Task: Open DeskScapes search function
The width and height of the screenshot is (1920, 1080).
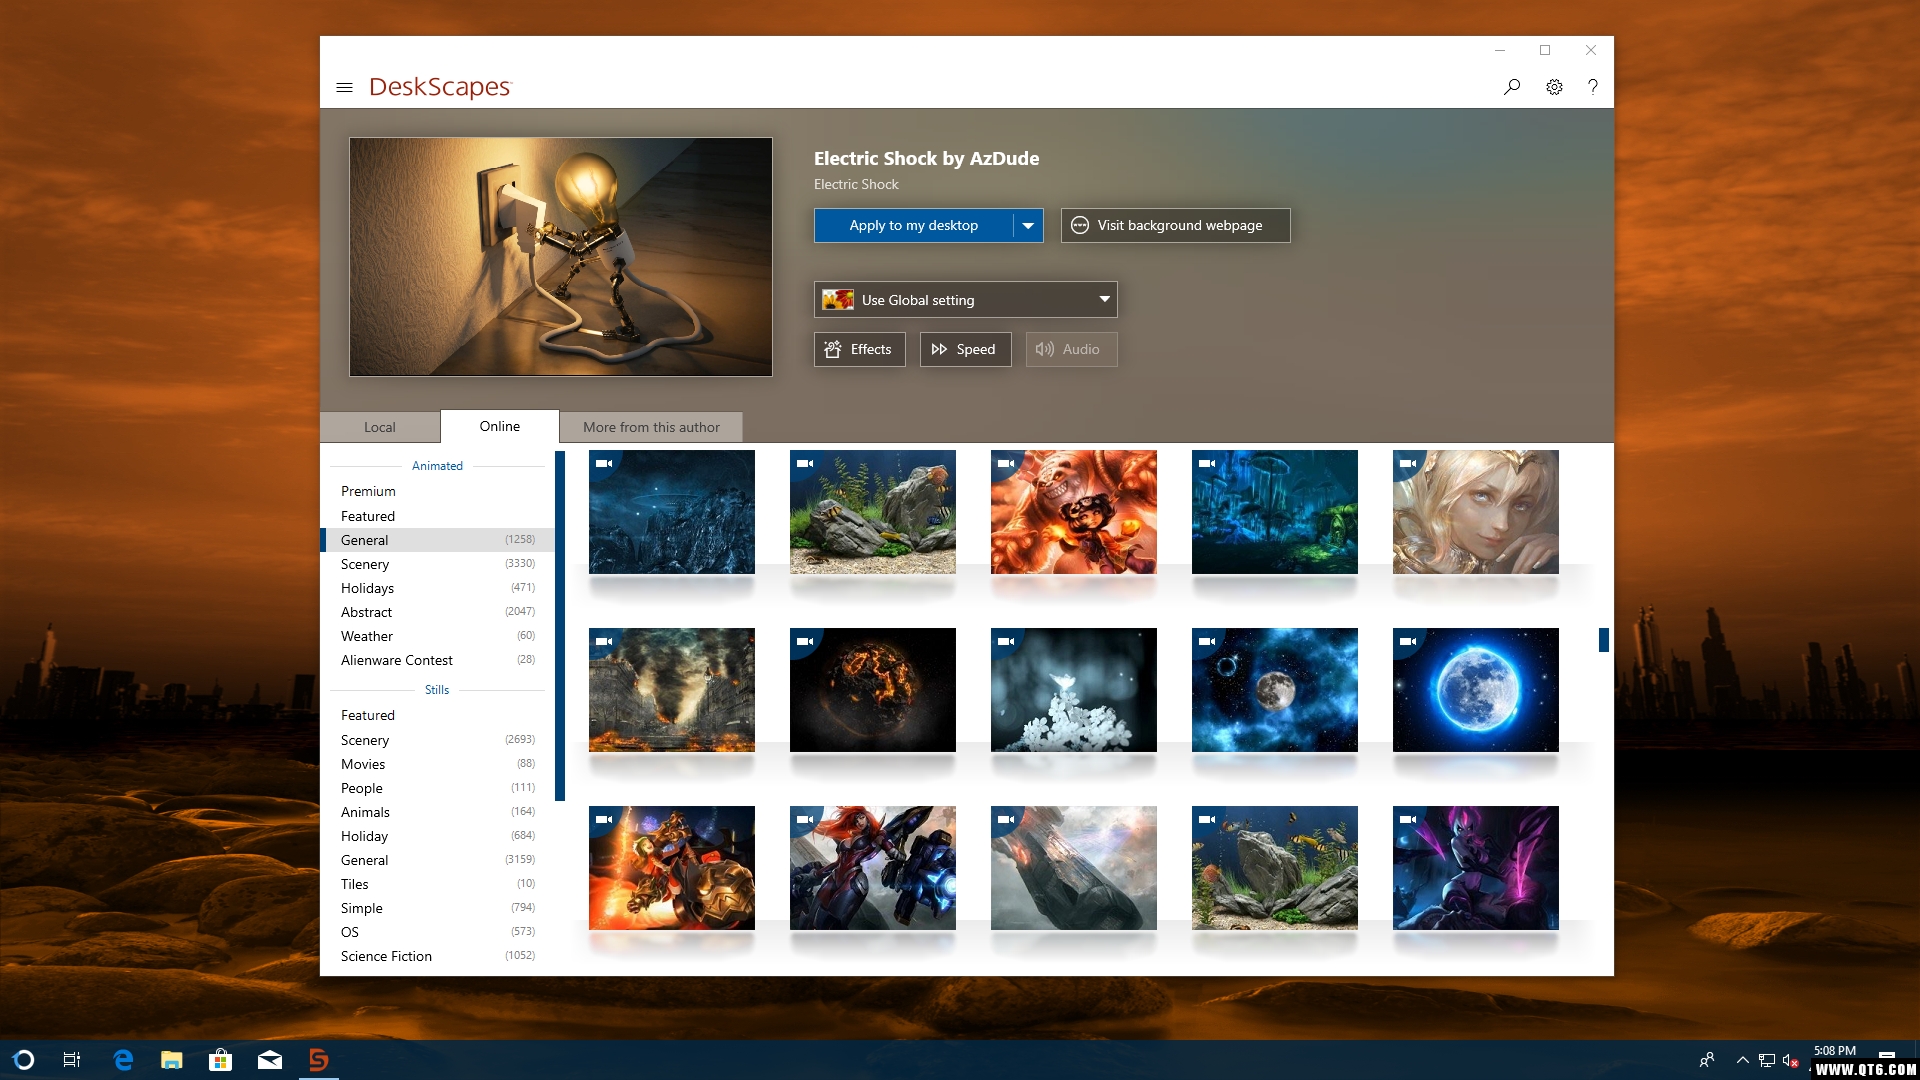Action: tap(1511, 86)
